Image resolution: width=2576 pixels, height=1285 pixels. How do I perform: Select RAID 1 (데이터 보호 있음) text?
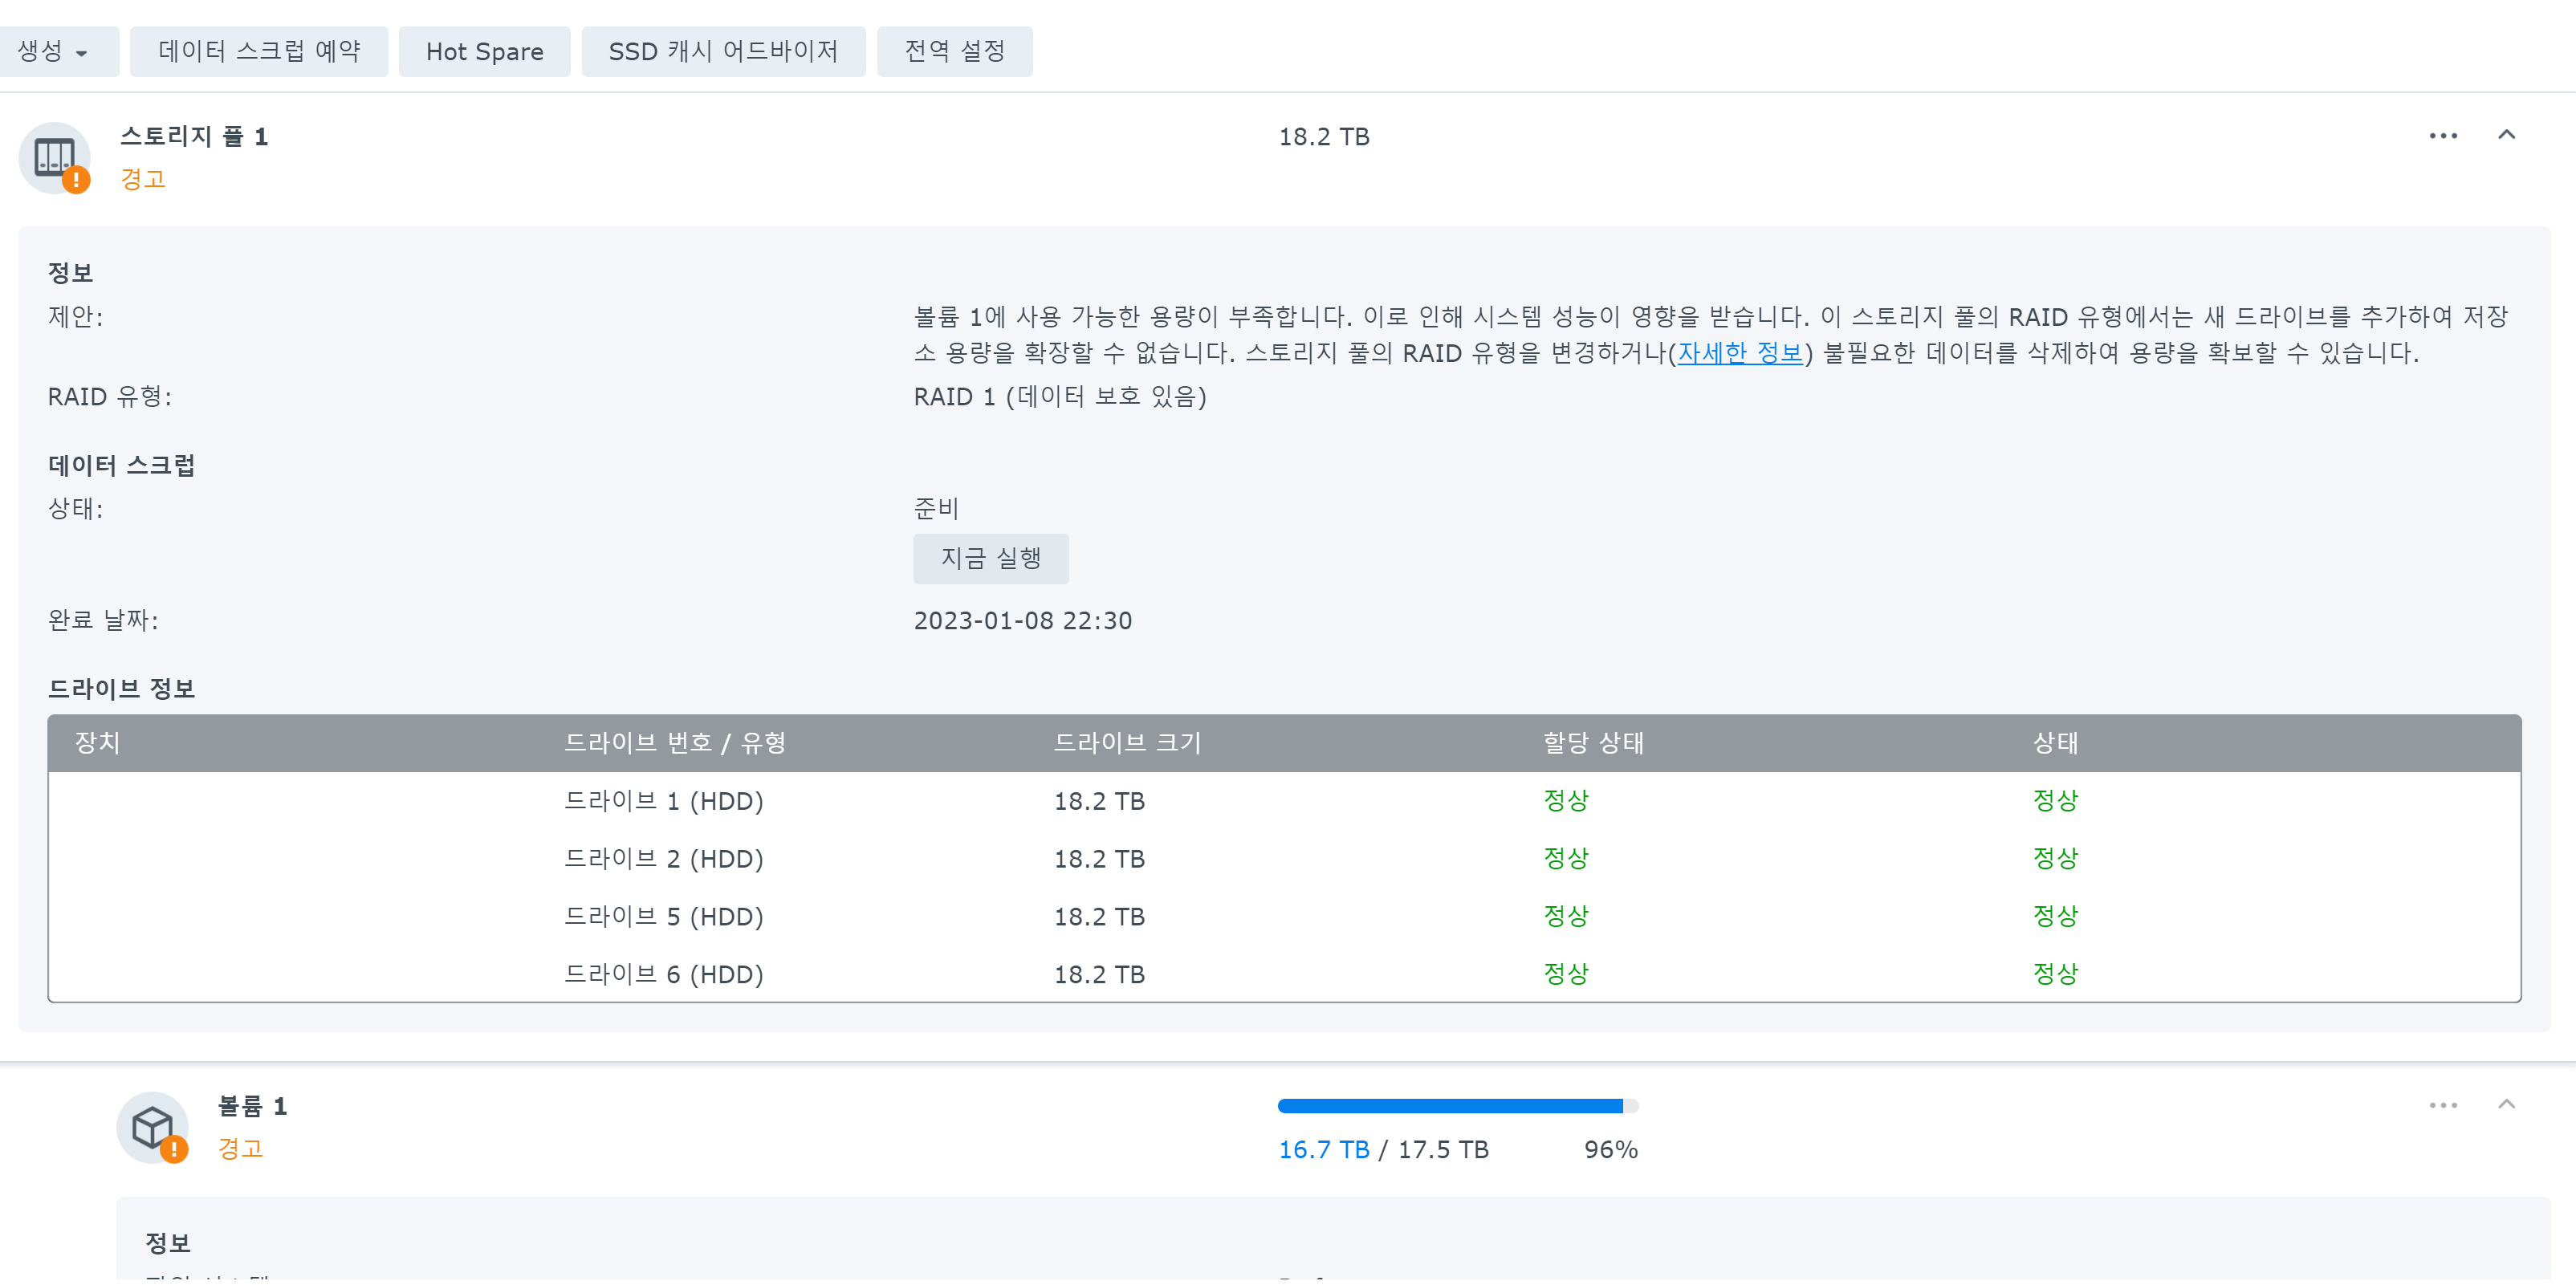1060,397
